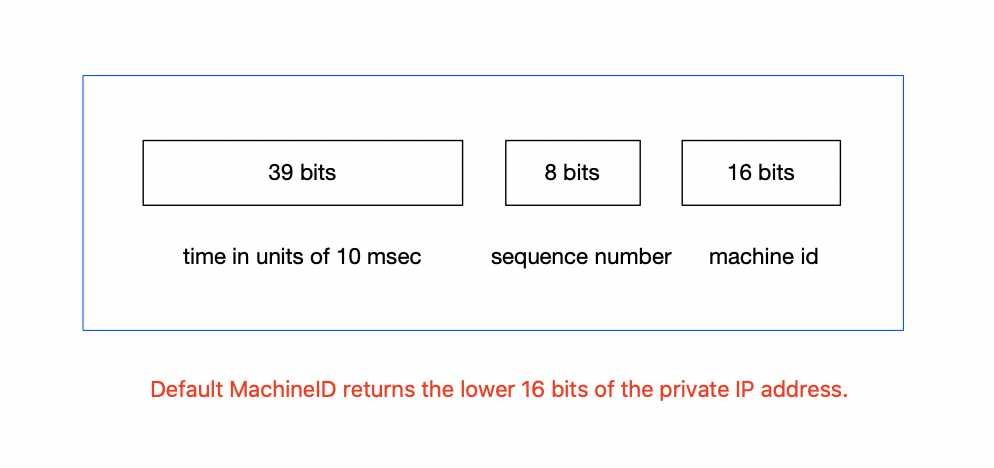994x468 pixels.
Task: Select the "time in units of 10 msec" label
Action: [x=302, y=257]
